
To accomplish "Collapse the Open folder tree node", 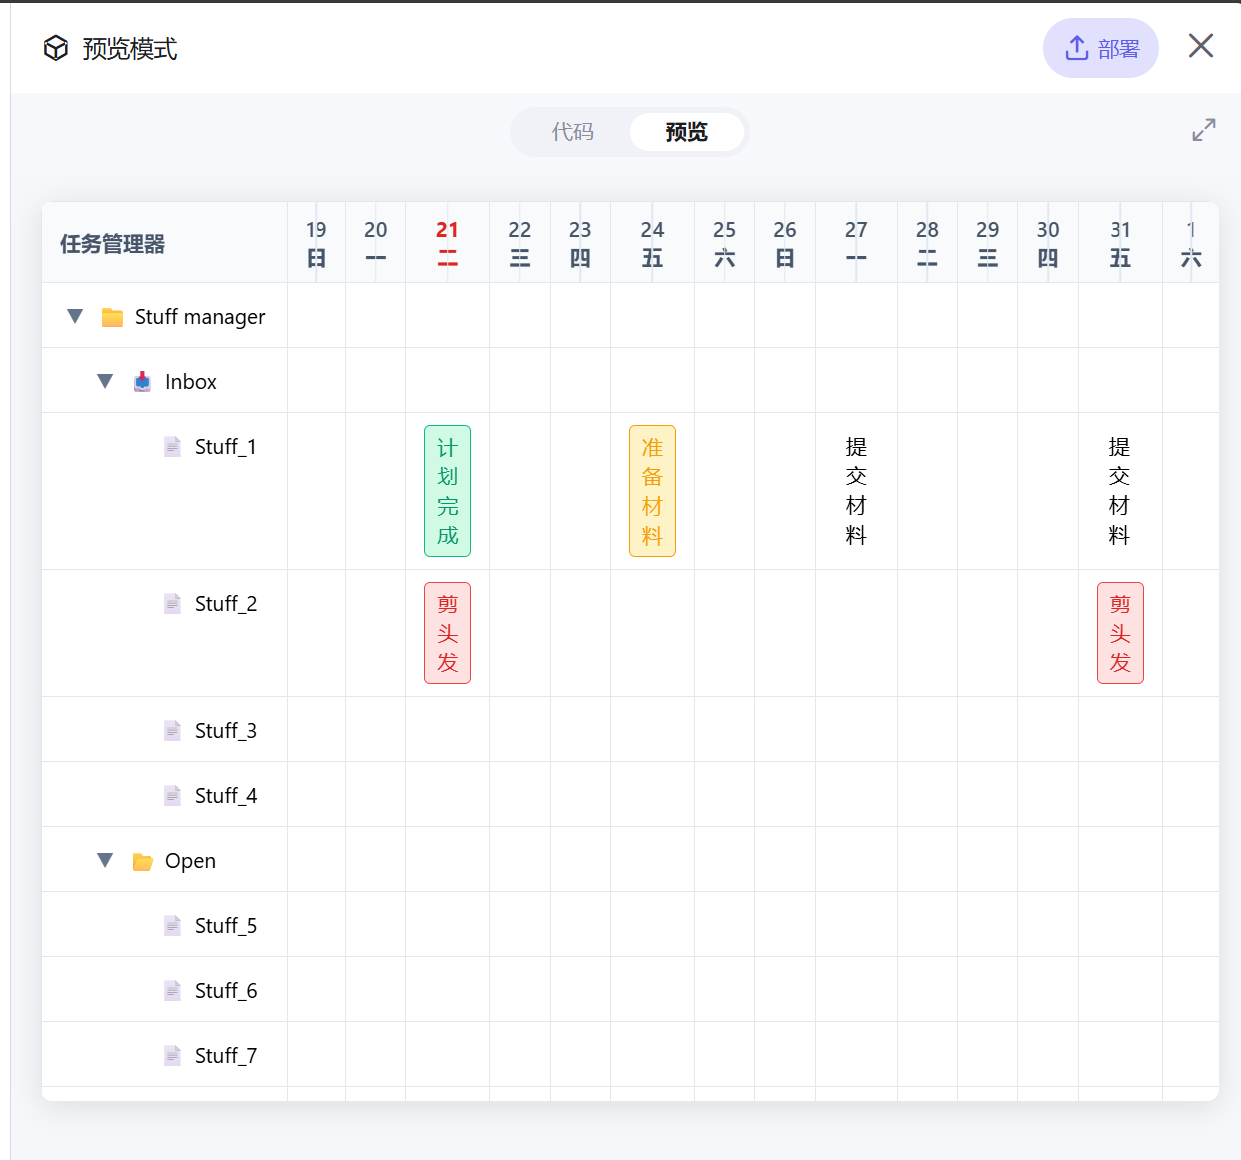I will (105, 860).
